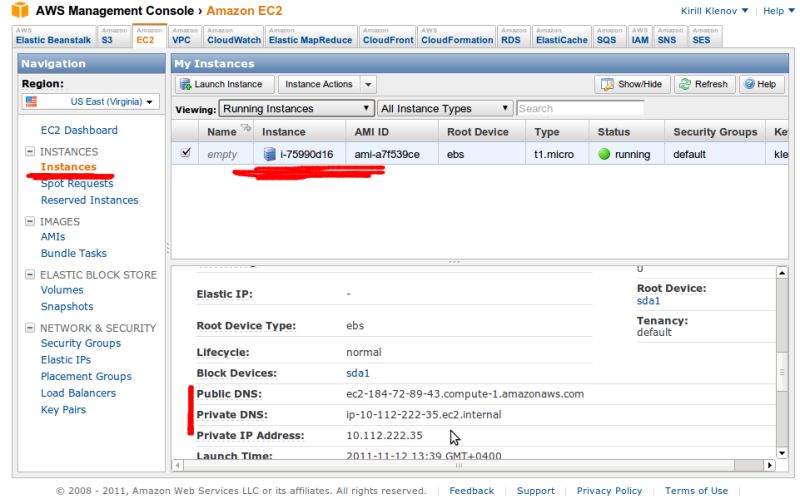Open the AMIs navigation link
Viewport: 800px width, 504px height.
53,237
